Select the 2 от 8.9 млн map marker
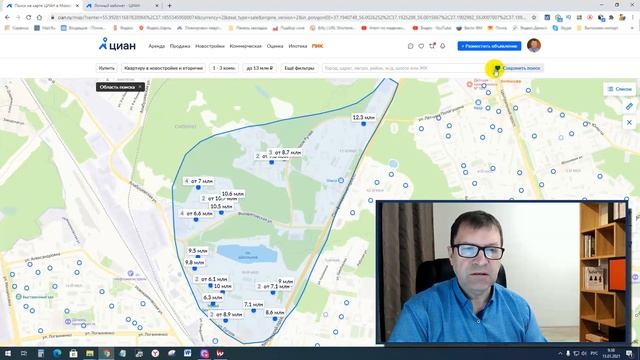Image resolution: width=640 pixels, height=360 pixels. tap(226, 315)
